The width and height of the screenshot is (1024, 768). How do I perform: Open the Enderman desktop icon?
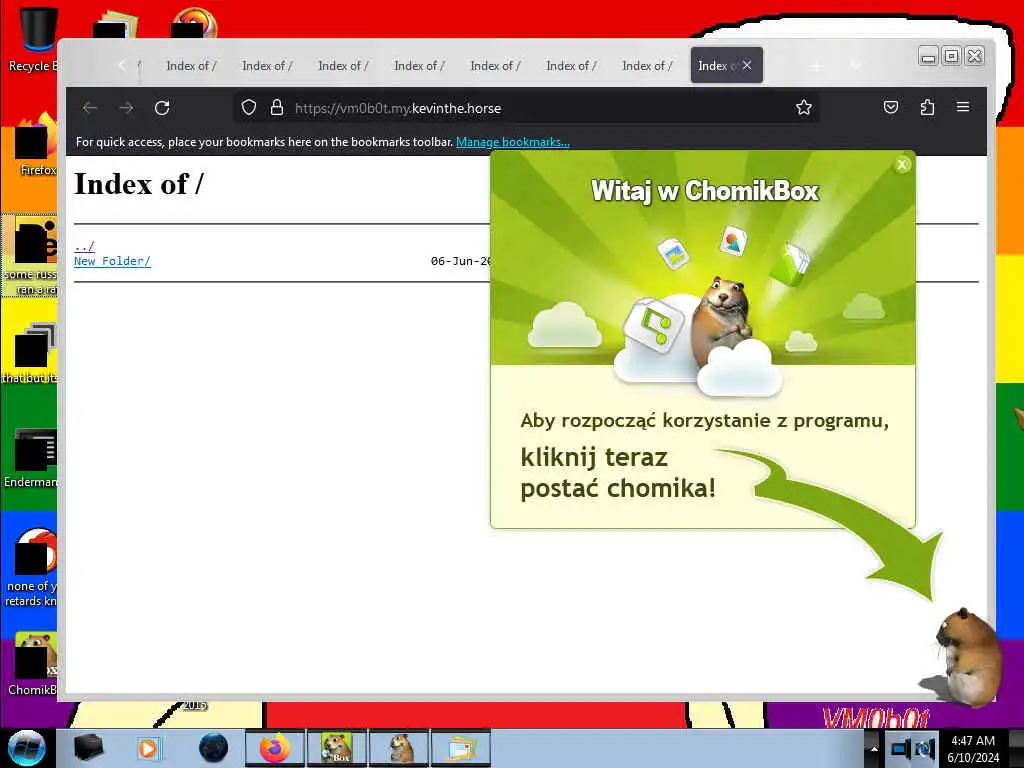[31, 457]
